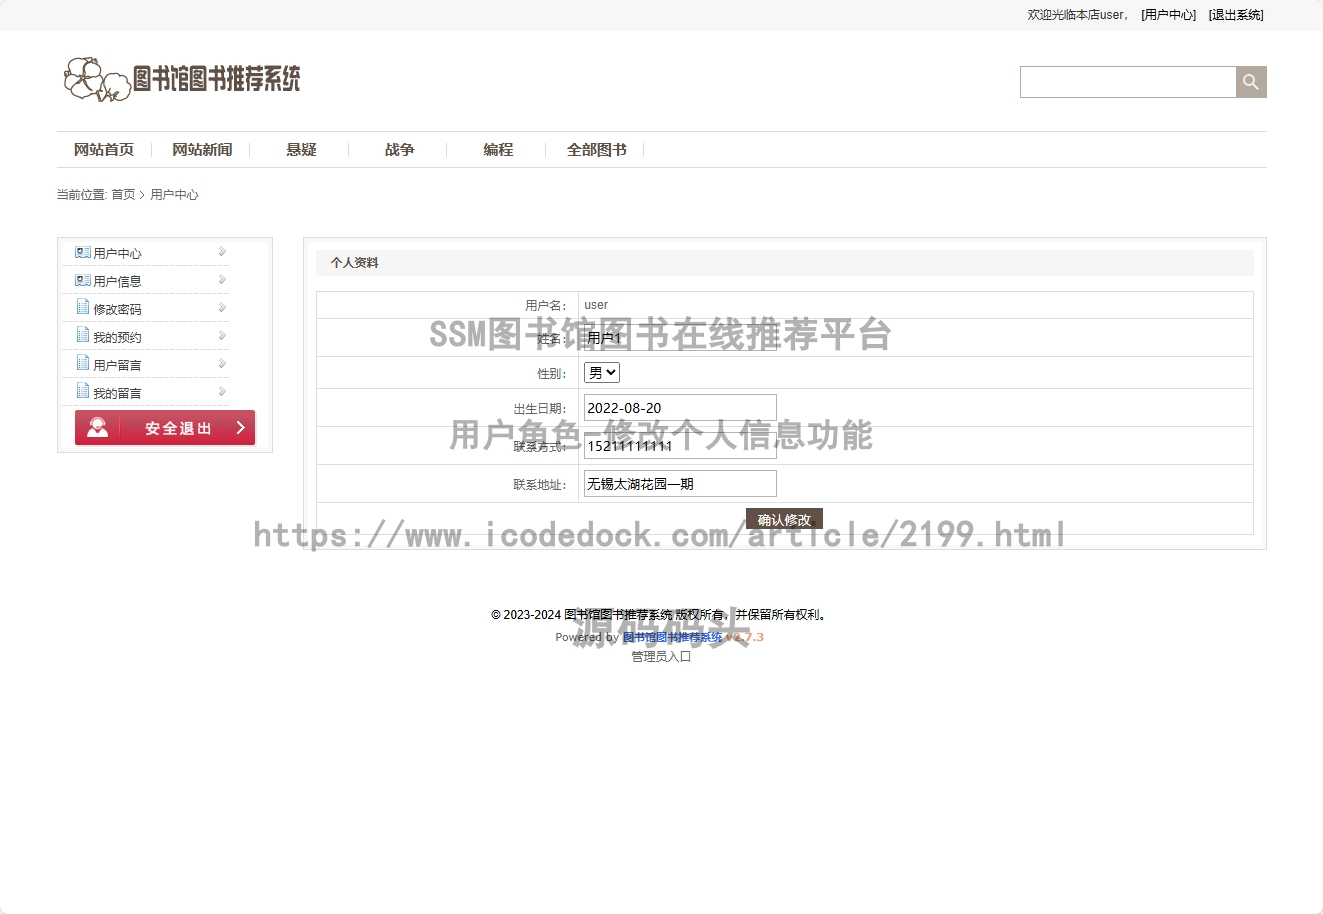Click the 个人资料 panel heading
This screenshot has height=914, width=1323.
[355, 263]
